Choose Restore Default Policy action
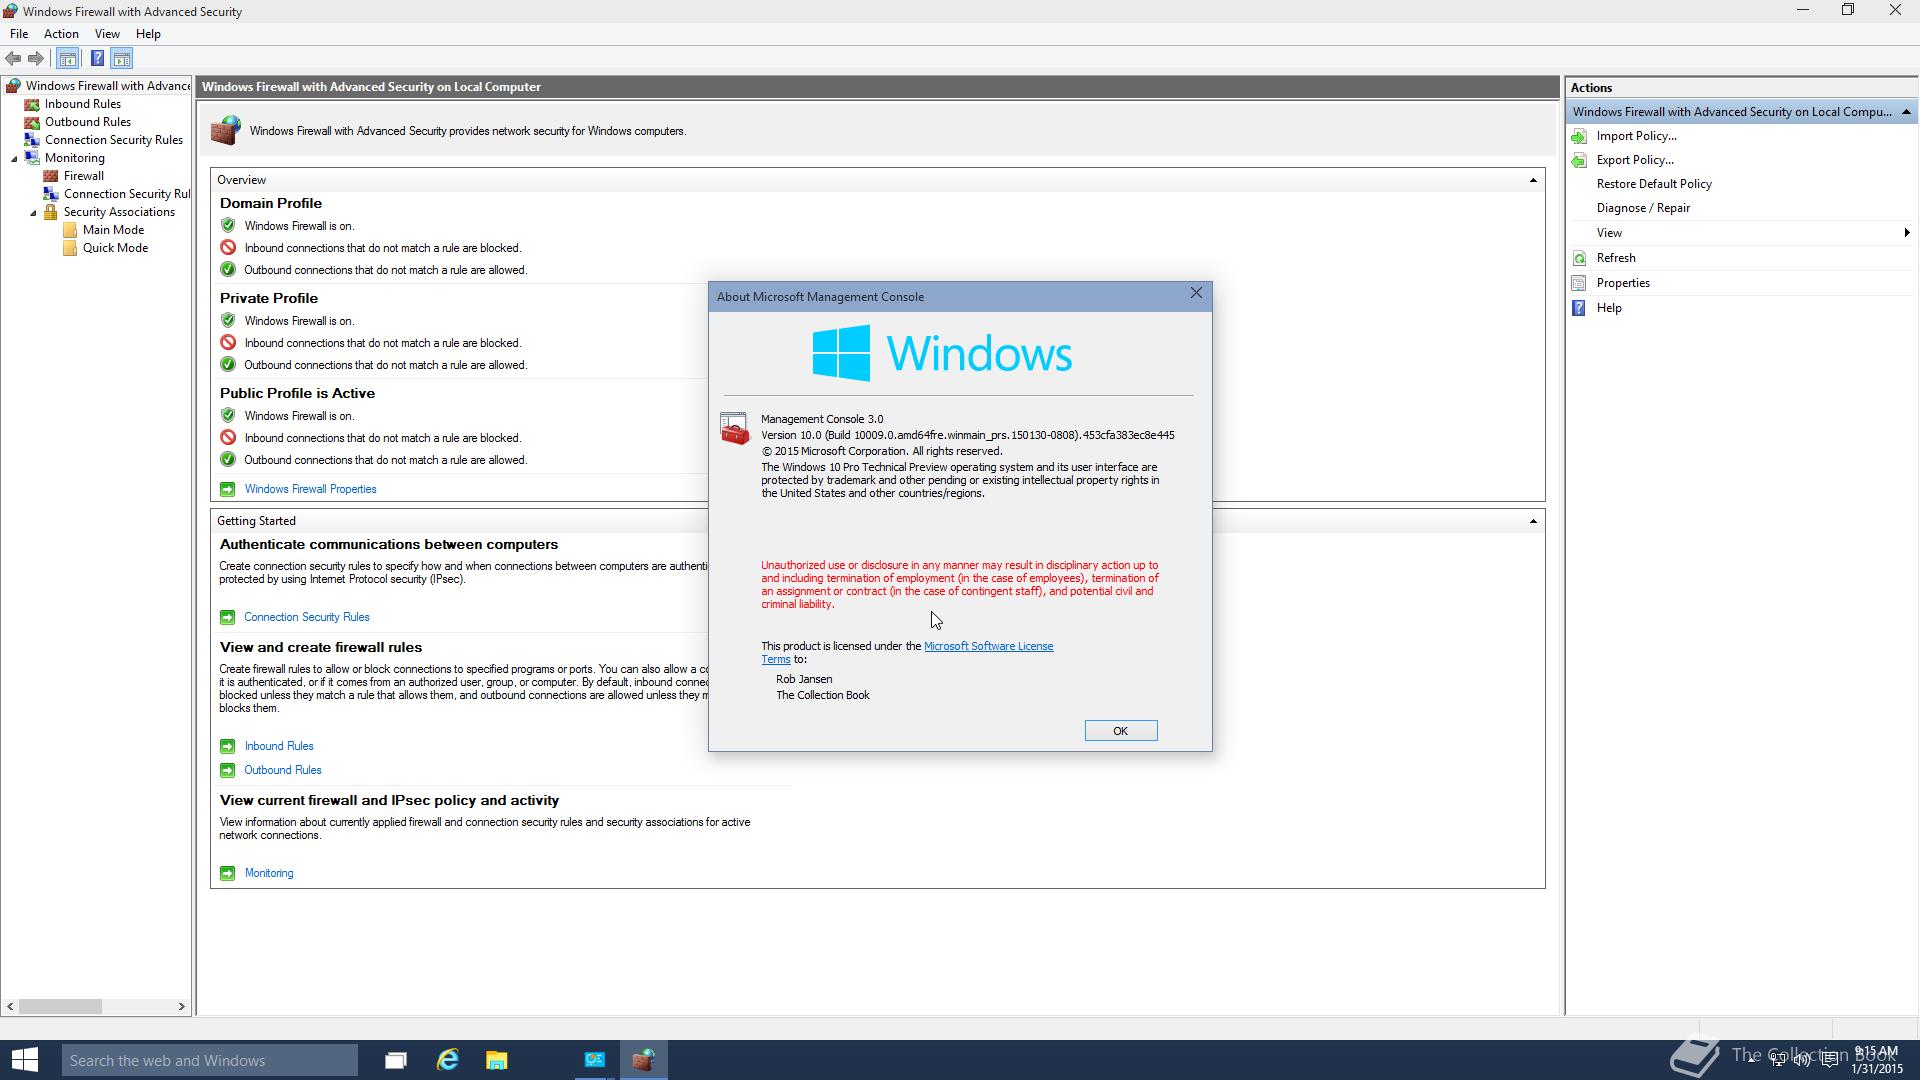The height and width of the screenshot is (1080, 1920). 1654,184
